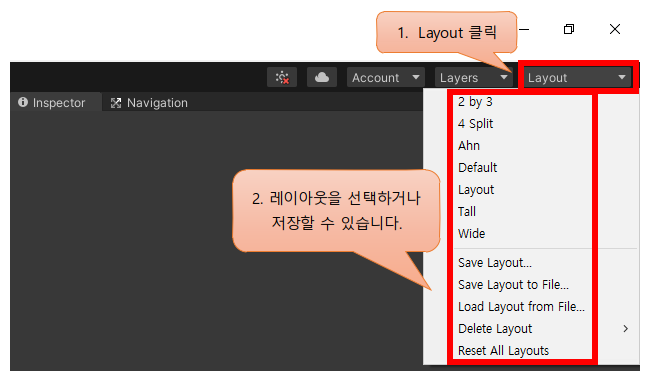646x376 pixels.
Task: Open the collab services icon with red x
Action: tap(282, 77)
